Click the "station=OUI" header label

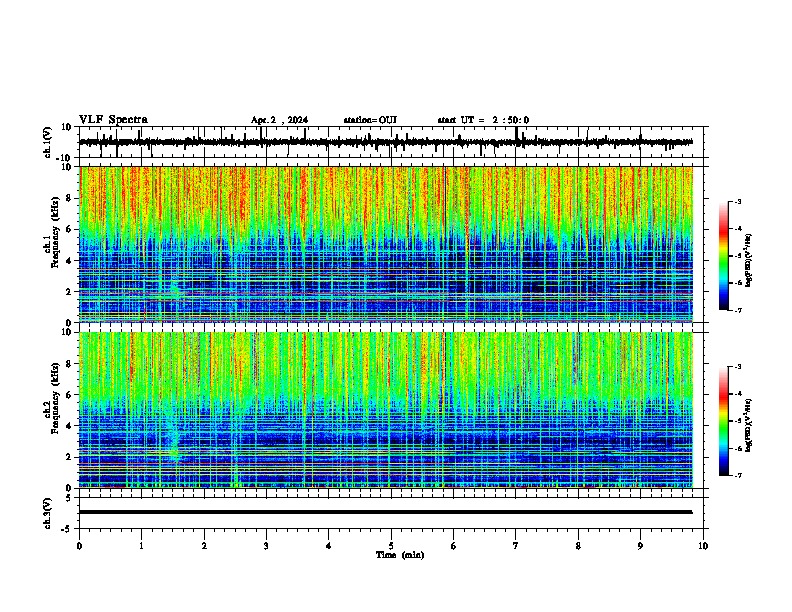[370, 120]
